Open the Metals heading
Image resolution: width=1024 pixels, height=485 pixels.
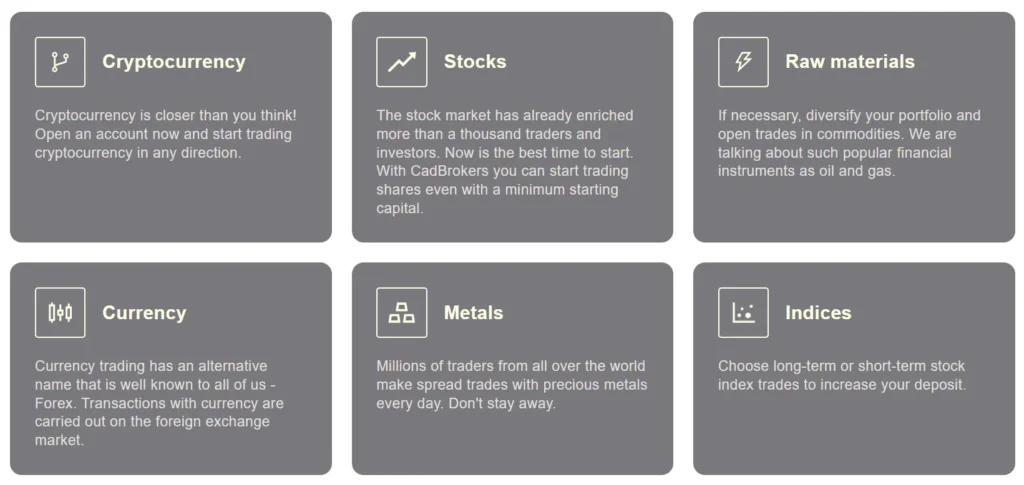point(473,313)
